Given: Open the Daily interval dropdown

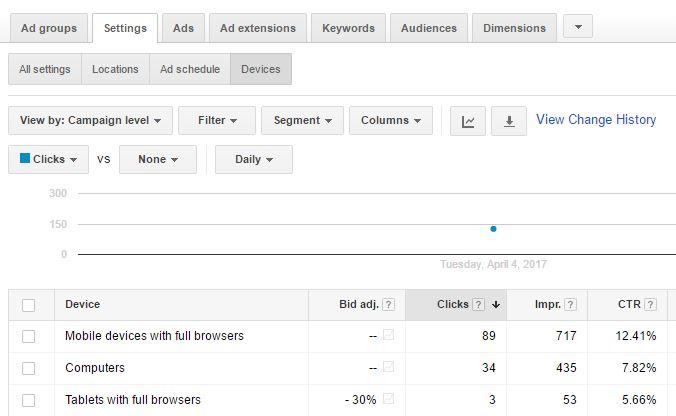Looking at the screenshot, I should pyautogui.click(x=254, y=160).
